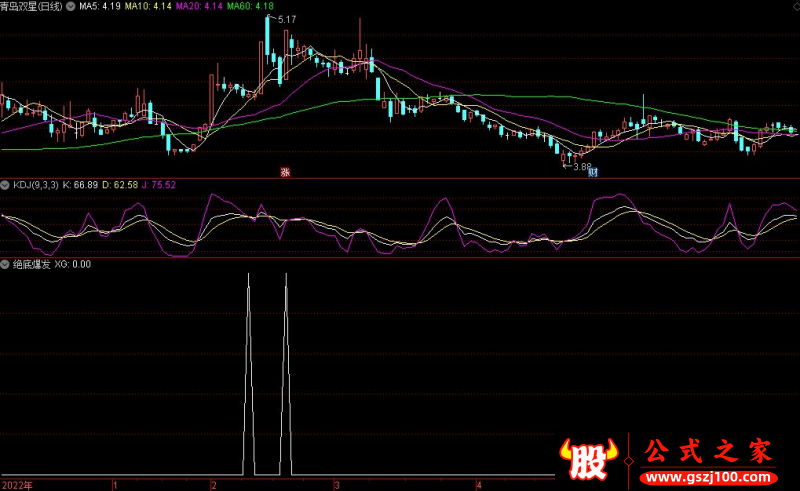The image size is (800, 491).
Task: Click the KDJ(9,3,3) indicator name
Action: click(x=35, y=185)
